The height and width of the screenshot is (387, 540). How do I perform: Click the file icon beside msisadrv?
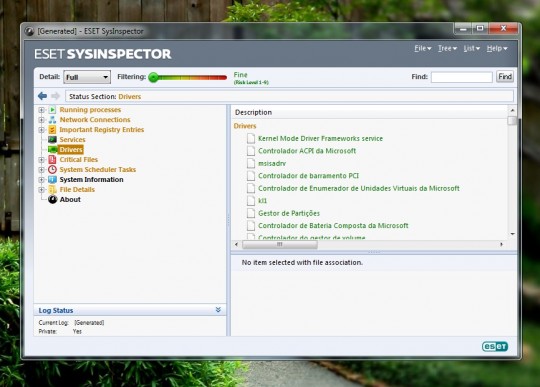click(251, 163)
